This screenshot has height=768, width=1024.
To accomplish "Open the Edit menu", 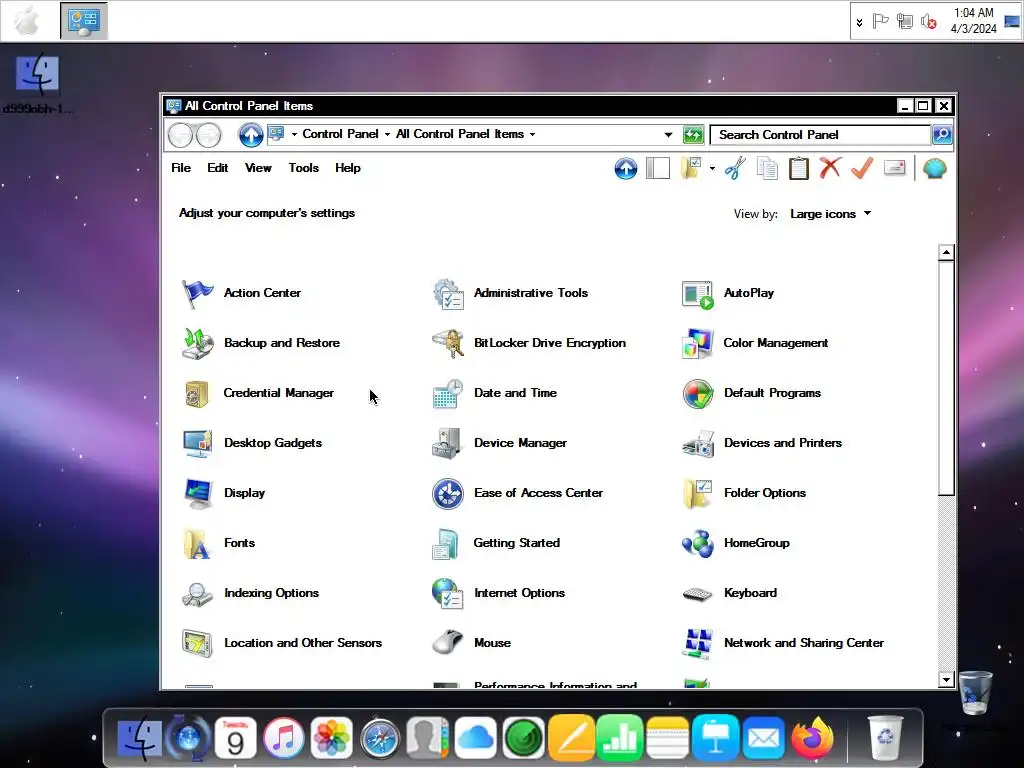I will coord(217,168).
